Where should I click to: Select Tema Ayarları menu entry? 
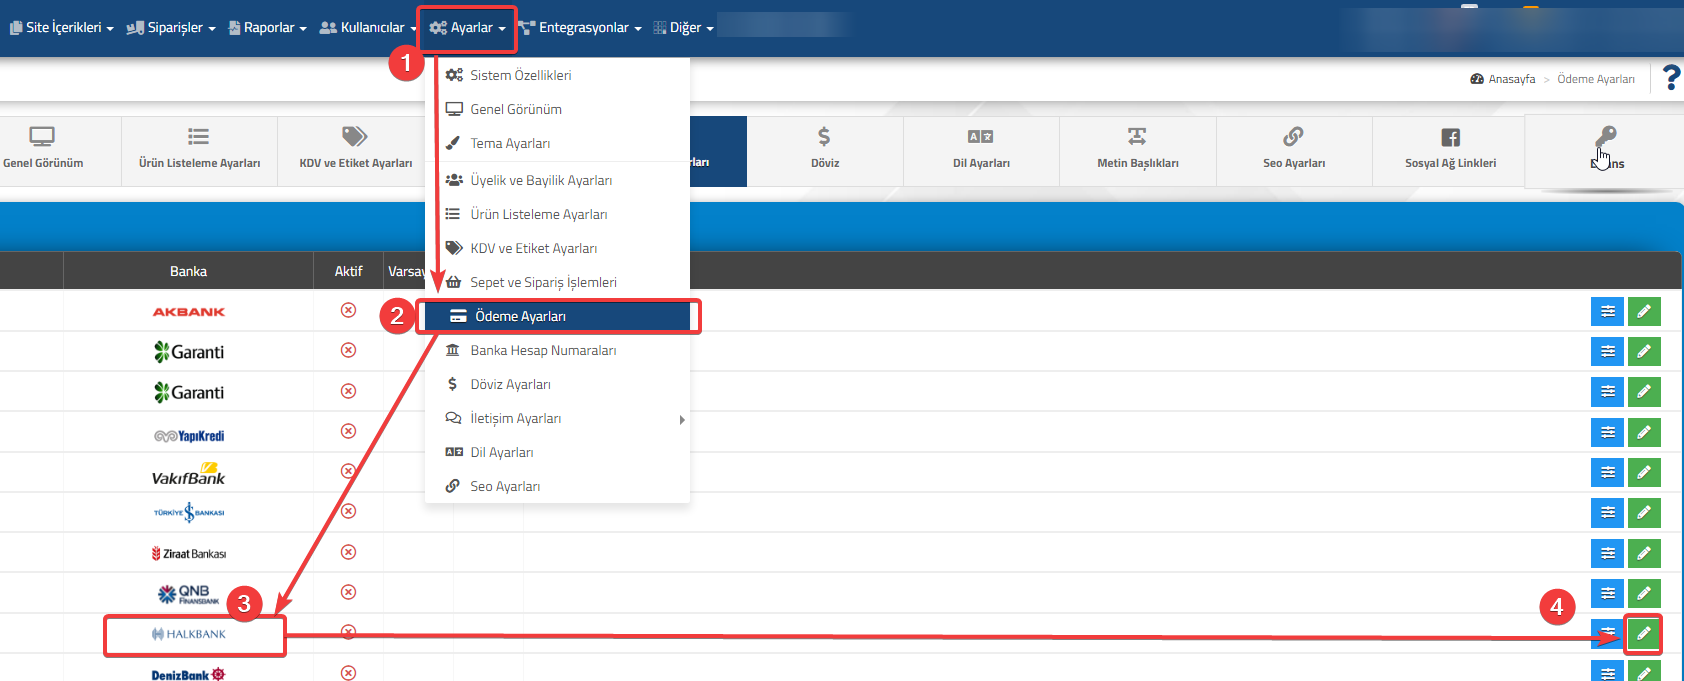click(x=557, y=143)
